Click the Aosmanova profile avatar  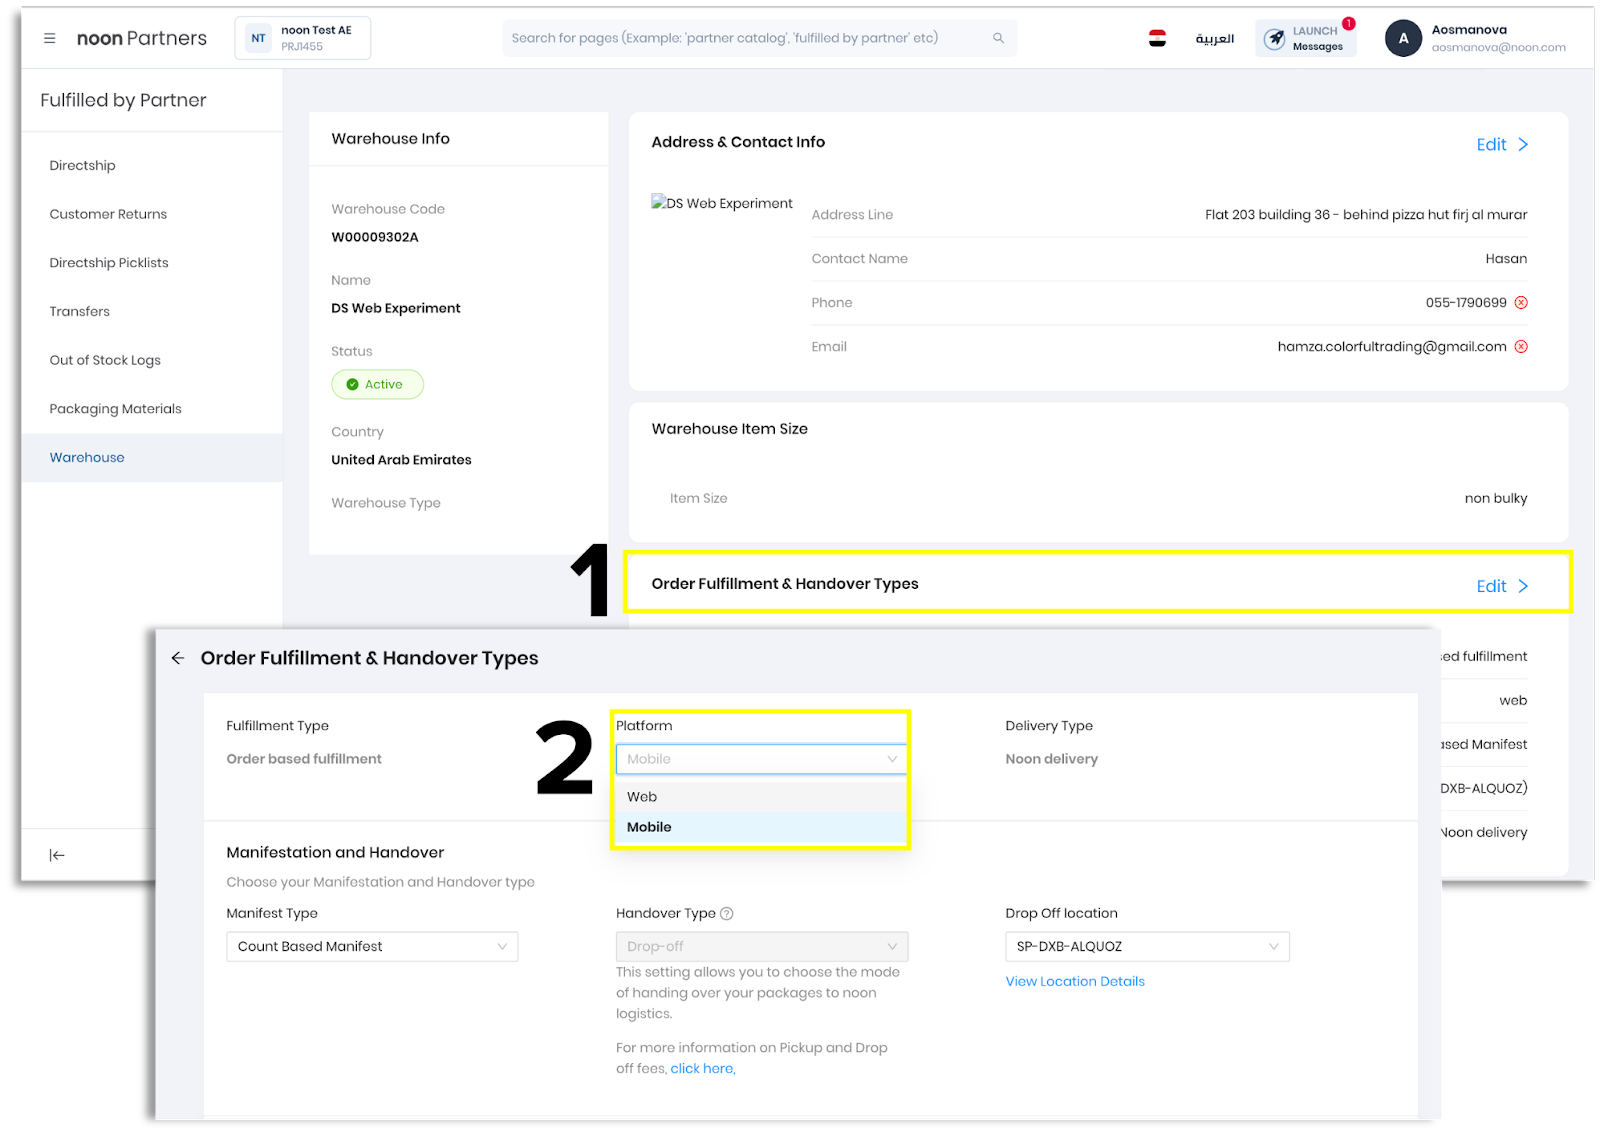[1403, 39]
